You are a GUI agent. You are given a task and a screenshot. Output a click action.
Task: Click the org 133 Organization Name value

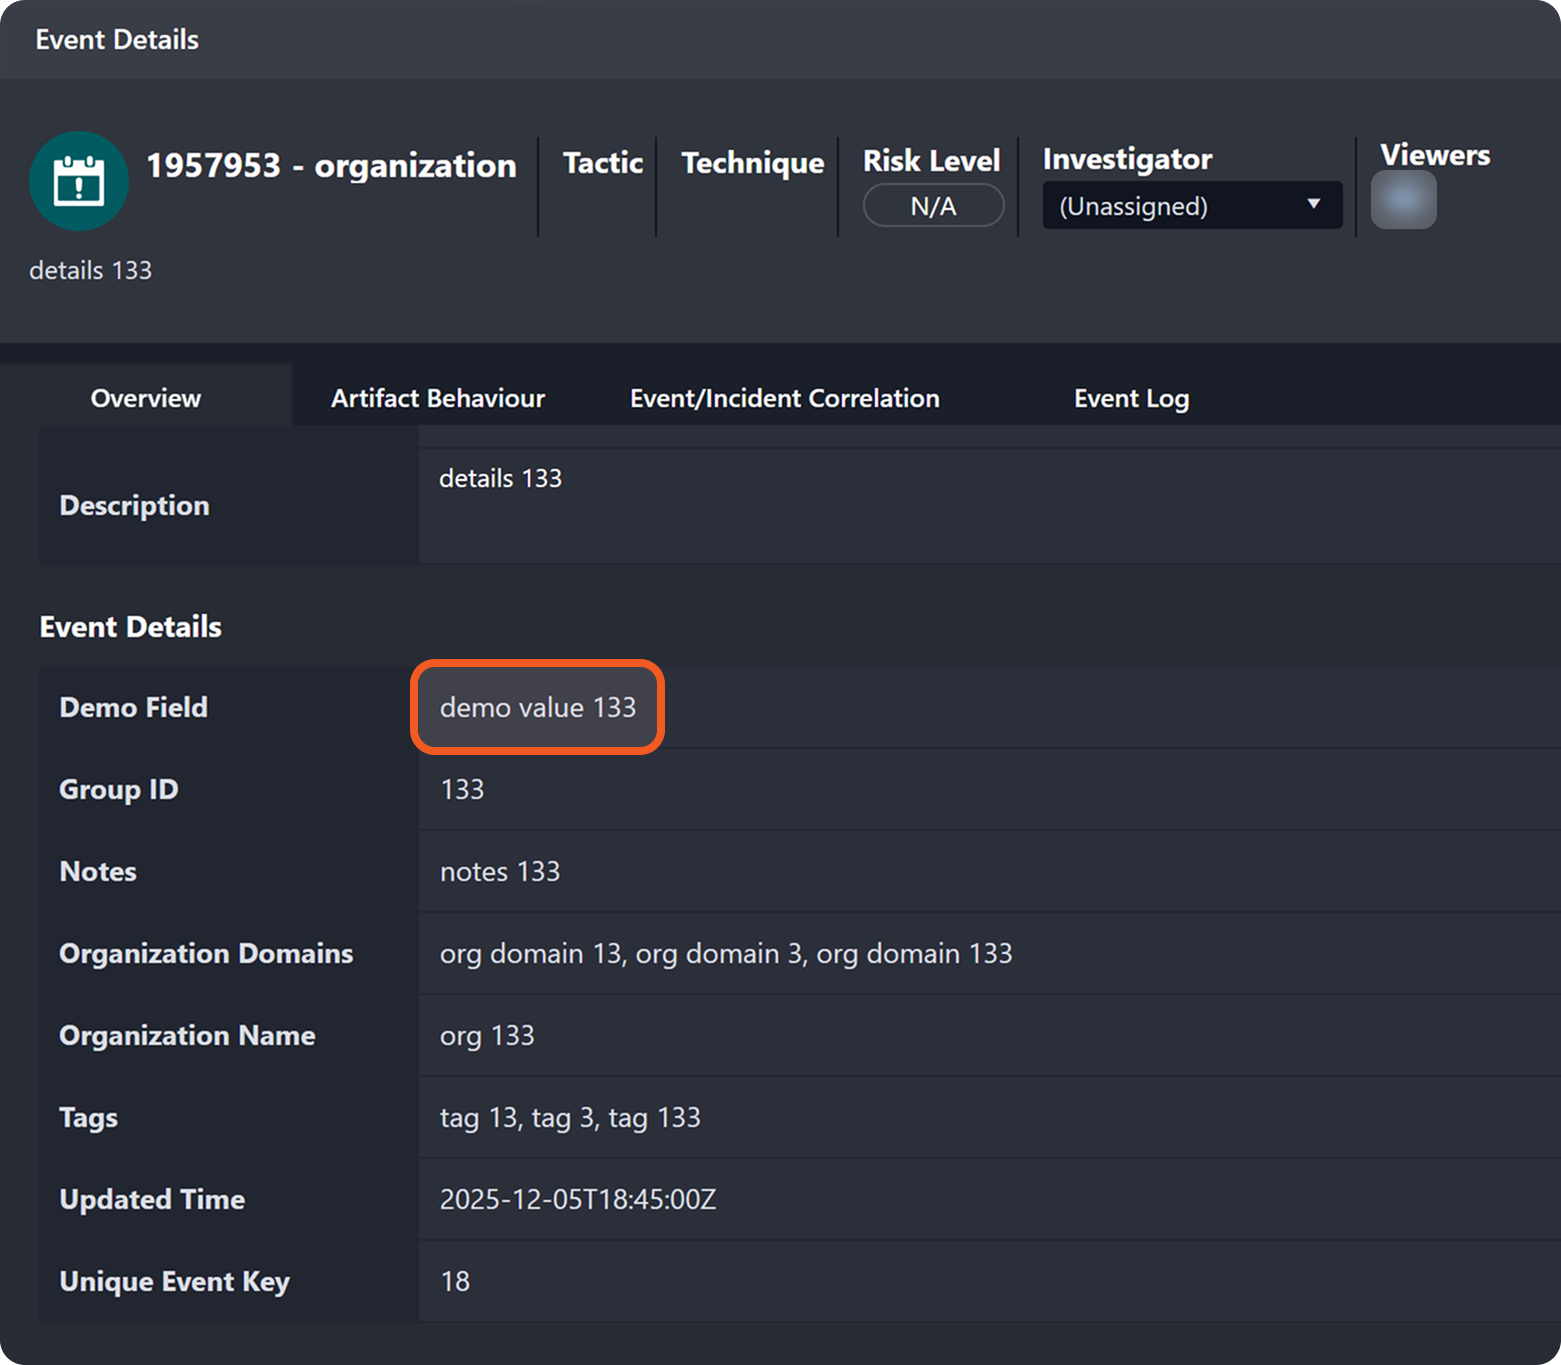(x=487, y=1035)
